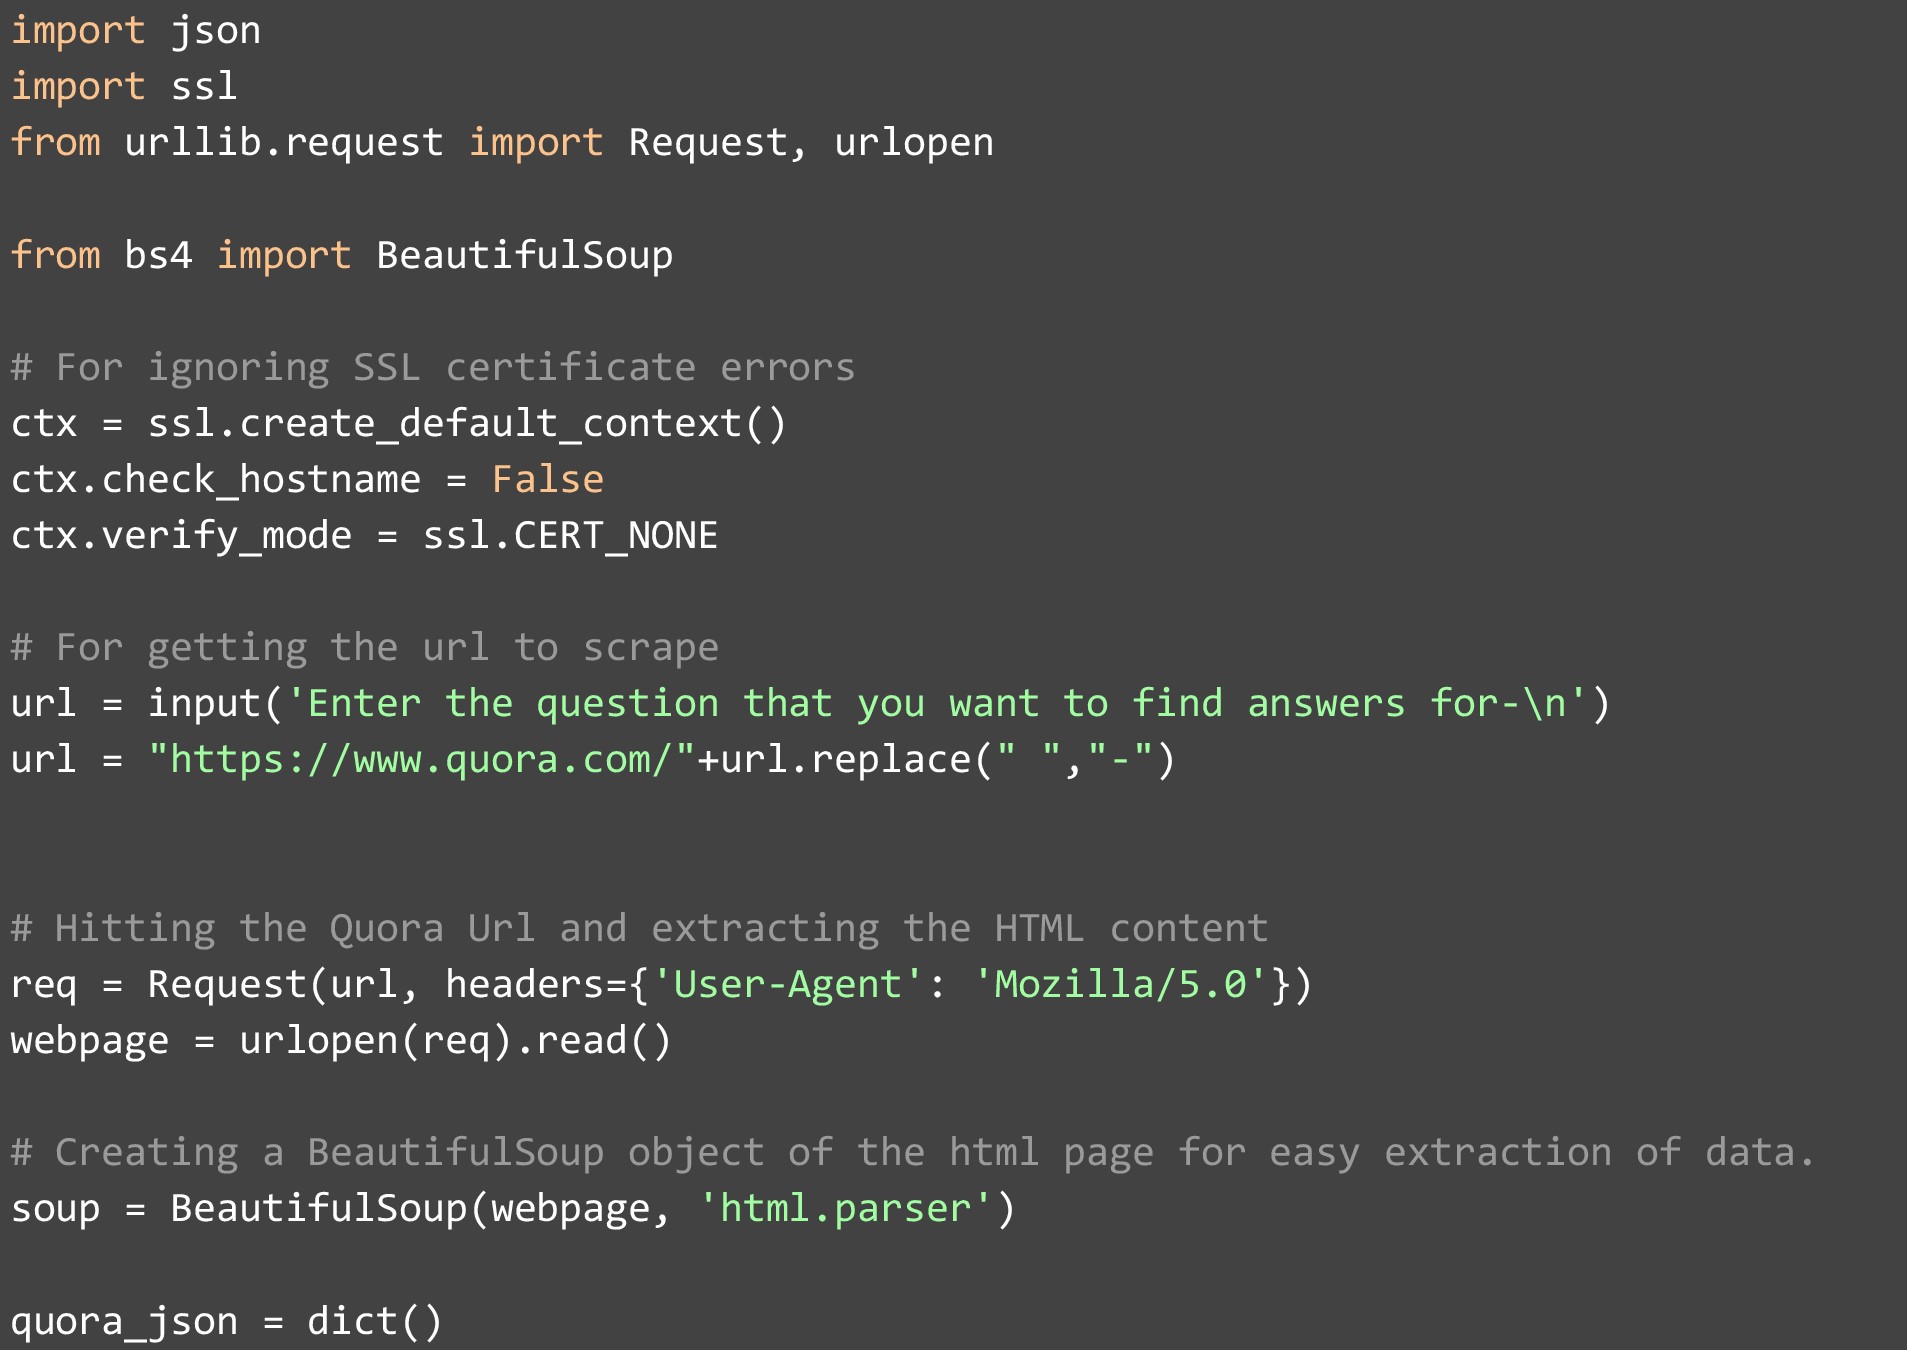Click the 'create_default_context' call
Screen dimensions: 1907x1350
click(x=490, y=424)
